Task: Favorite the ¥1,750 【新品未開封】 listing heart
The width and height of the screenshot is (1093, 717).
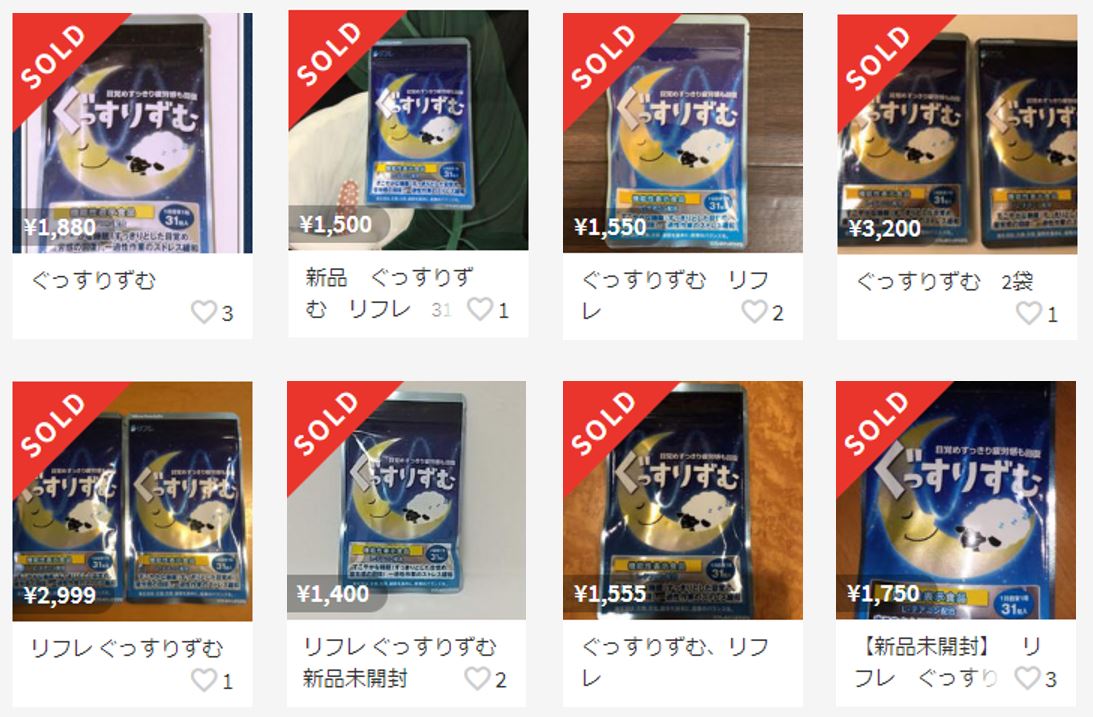Action: click(1027, 677)
